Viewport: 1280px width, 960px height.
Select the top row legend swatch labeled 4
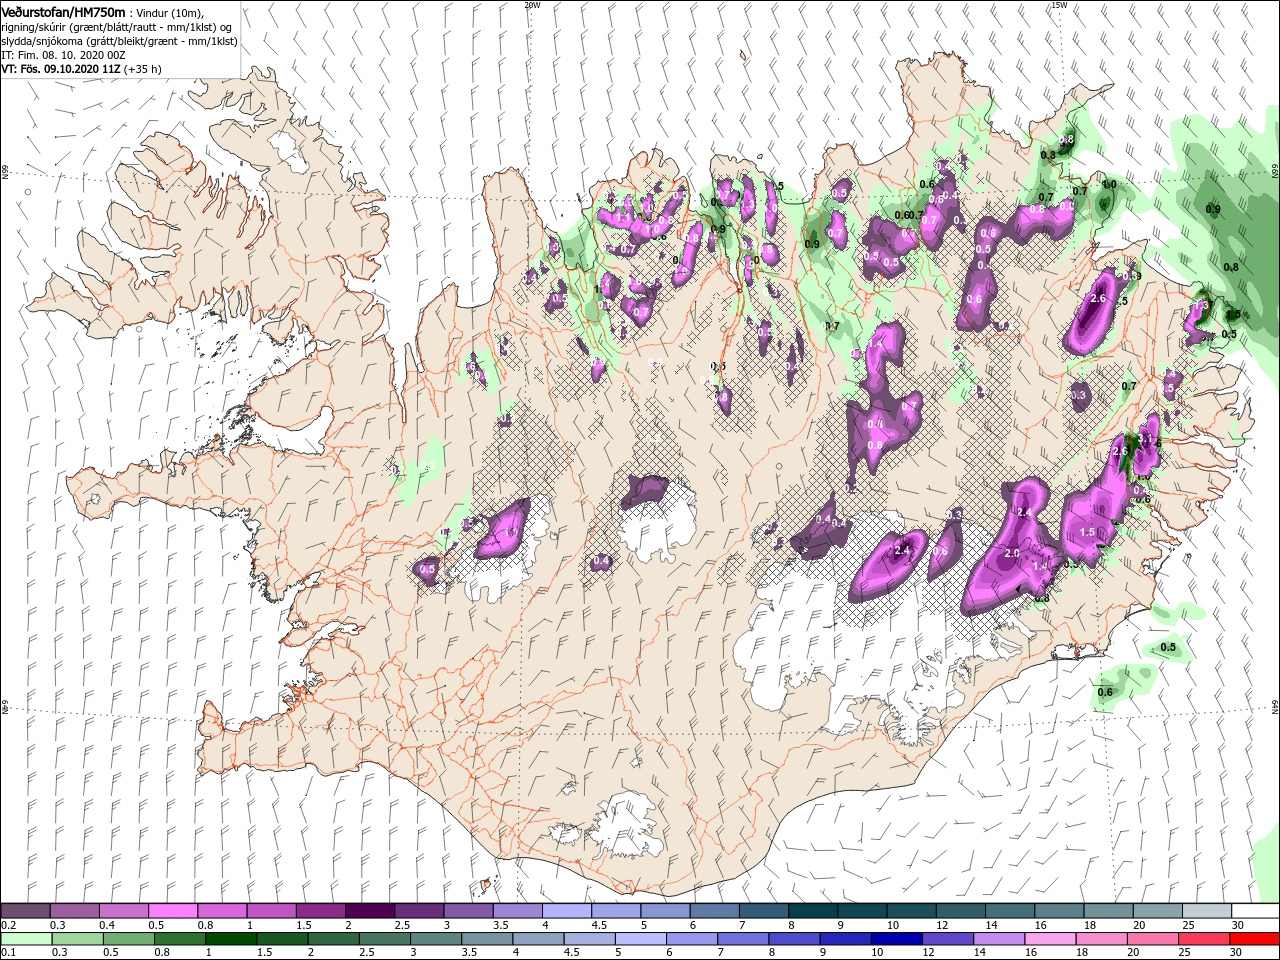pos(566,911)
